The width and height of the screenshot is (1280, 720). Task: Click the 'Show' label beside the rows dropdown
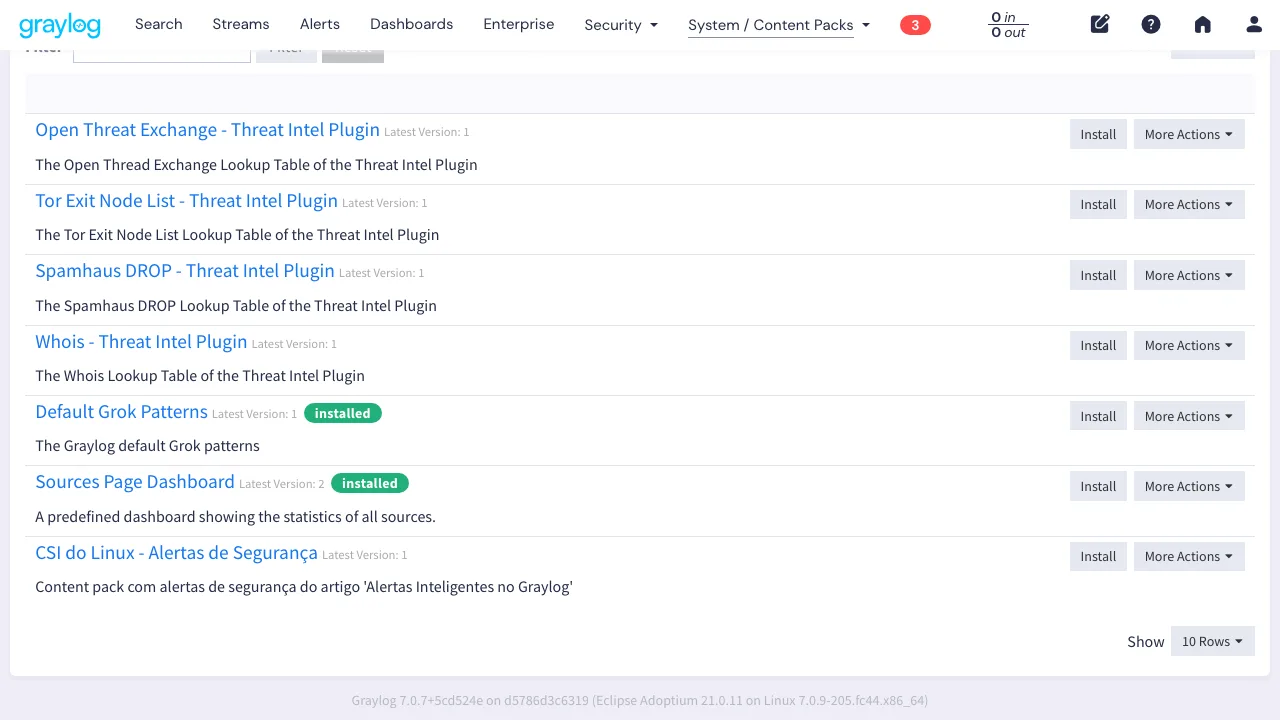coord(1146,642)
